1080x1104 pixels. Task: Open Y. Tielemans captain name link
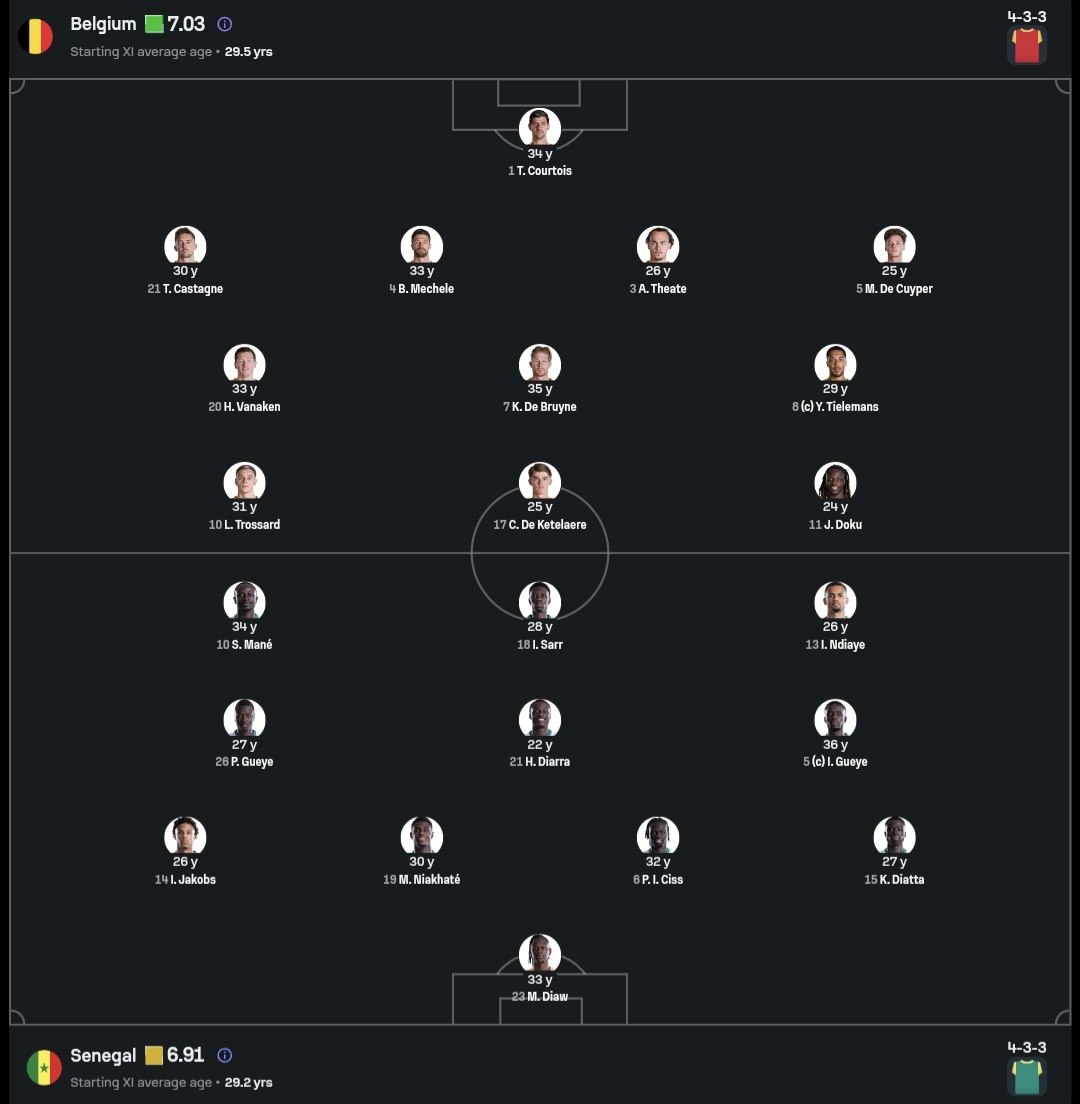(839, 407)
